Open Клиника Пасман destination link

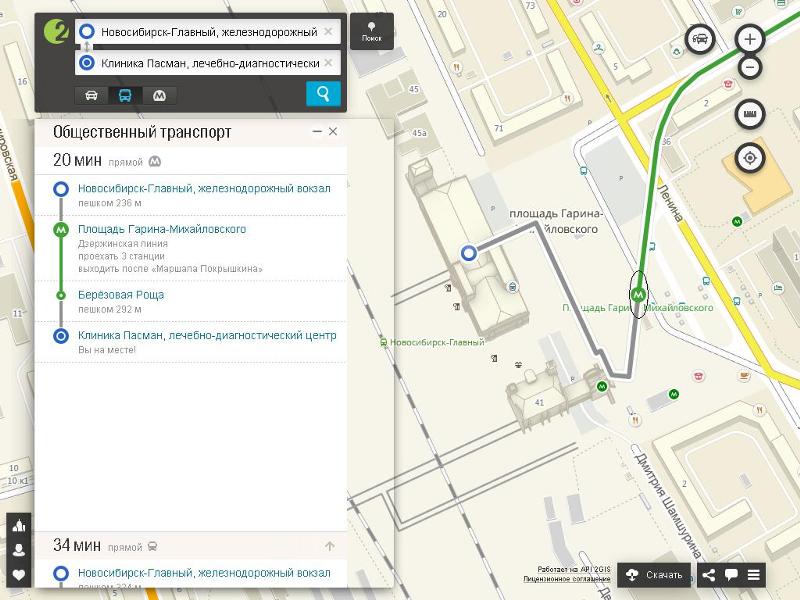click(207, 335)
